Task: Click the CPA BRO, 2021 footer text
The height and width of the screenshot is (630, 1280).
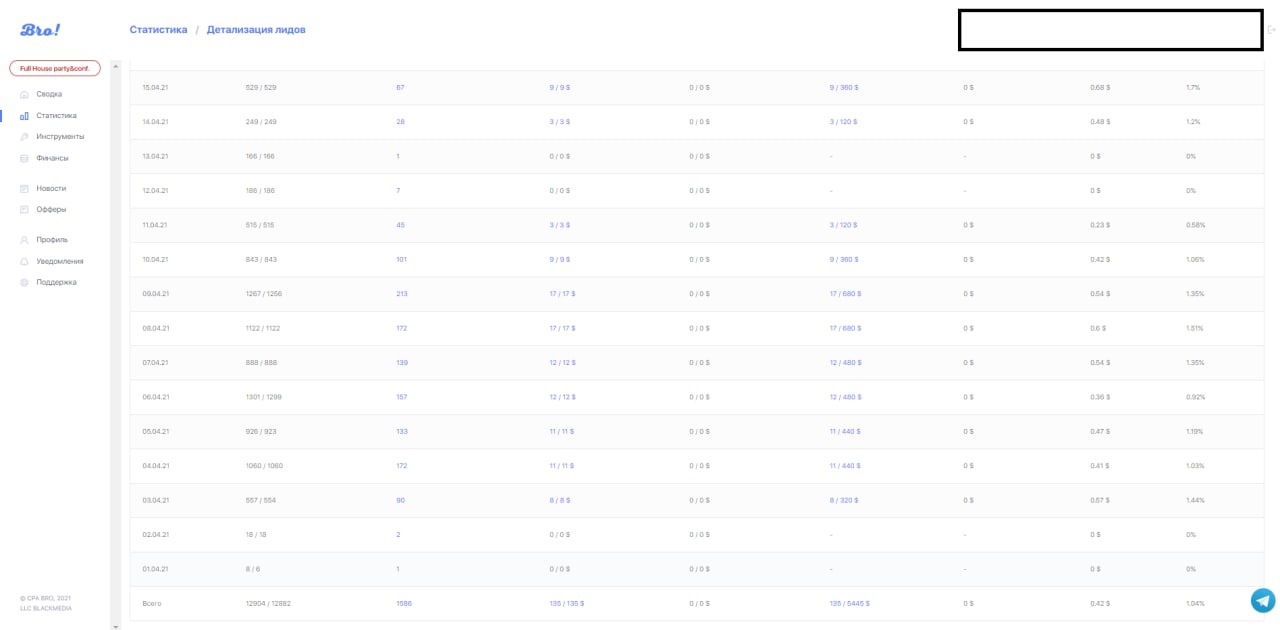Action: pos(45,598)
